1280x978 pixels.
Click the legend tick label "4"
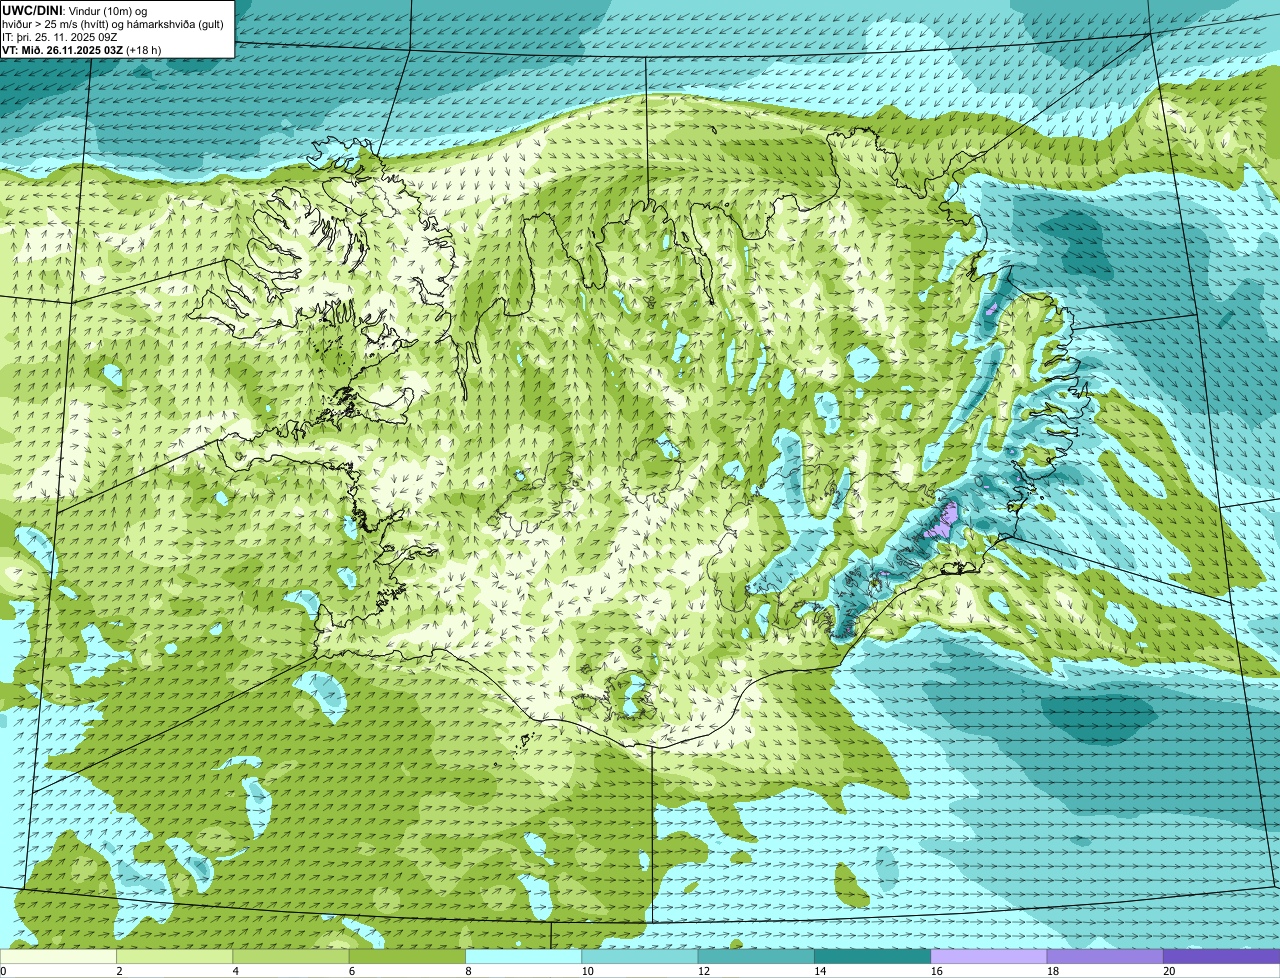(235, 971)
